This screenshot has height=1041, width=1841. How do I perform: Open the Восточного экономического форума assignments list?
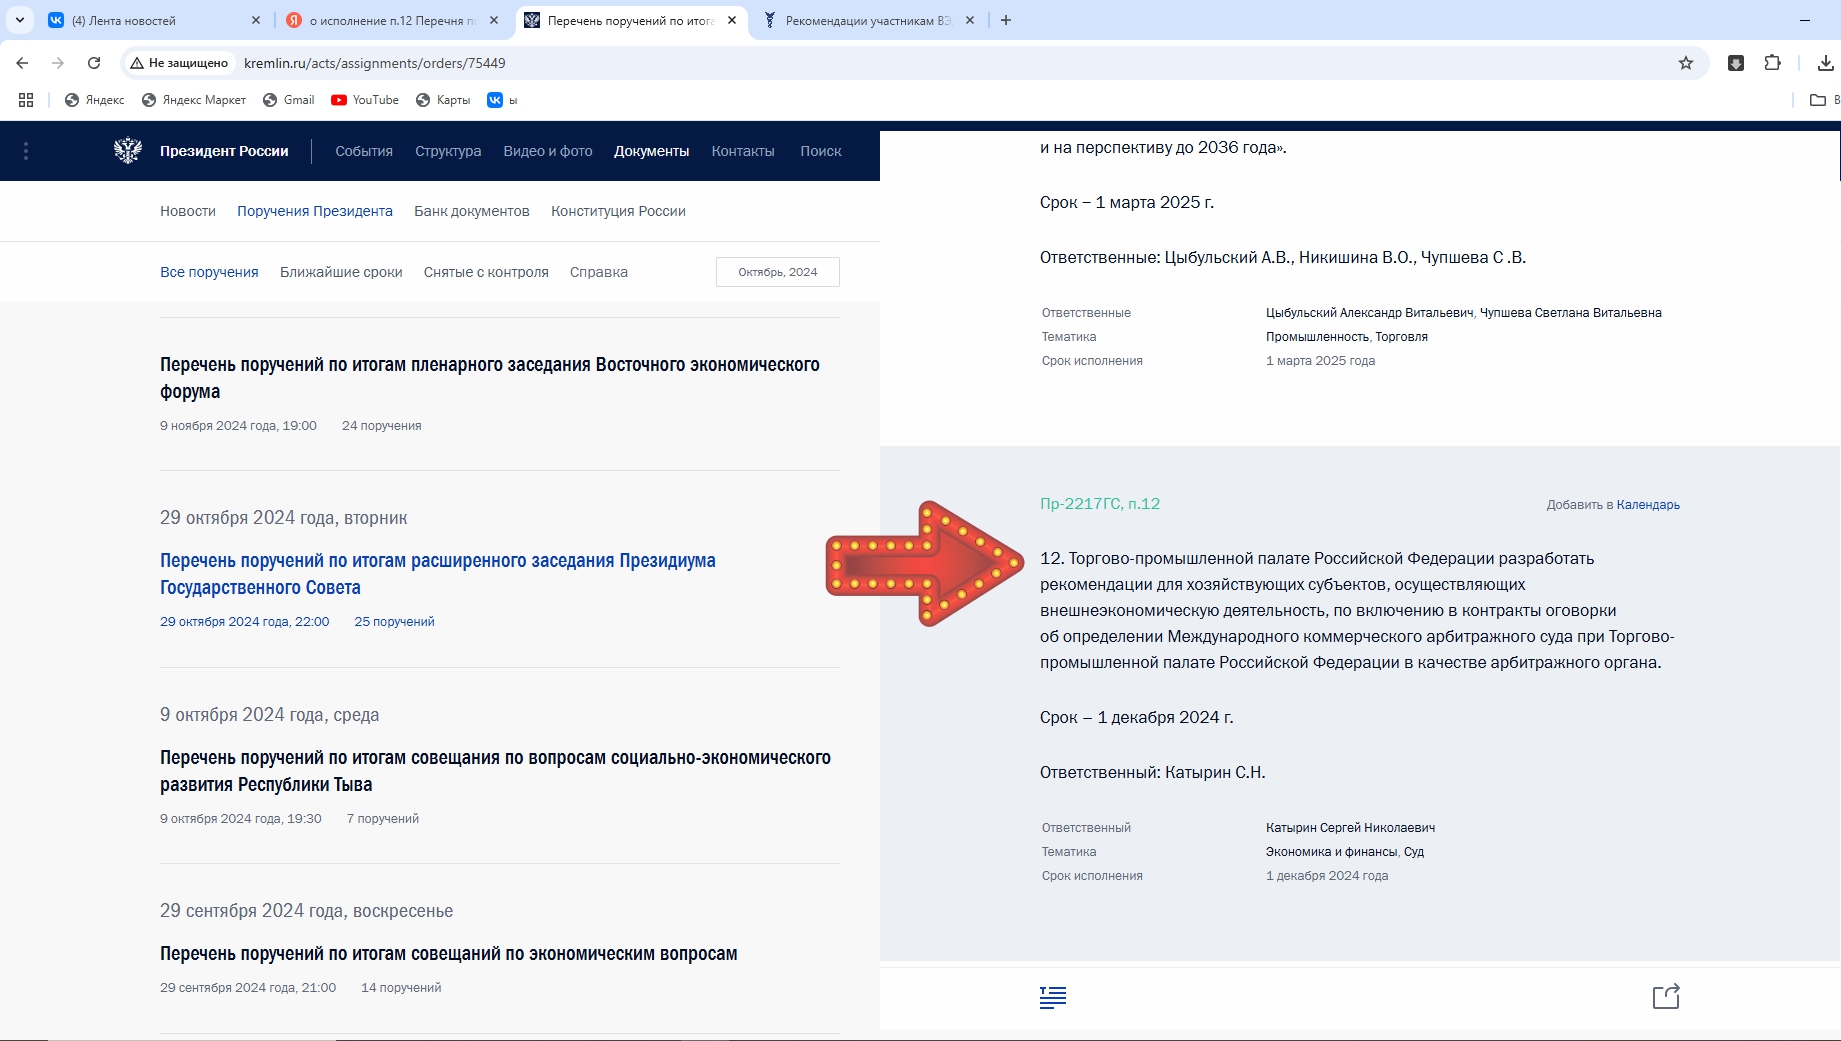pos(490,378)
